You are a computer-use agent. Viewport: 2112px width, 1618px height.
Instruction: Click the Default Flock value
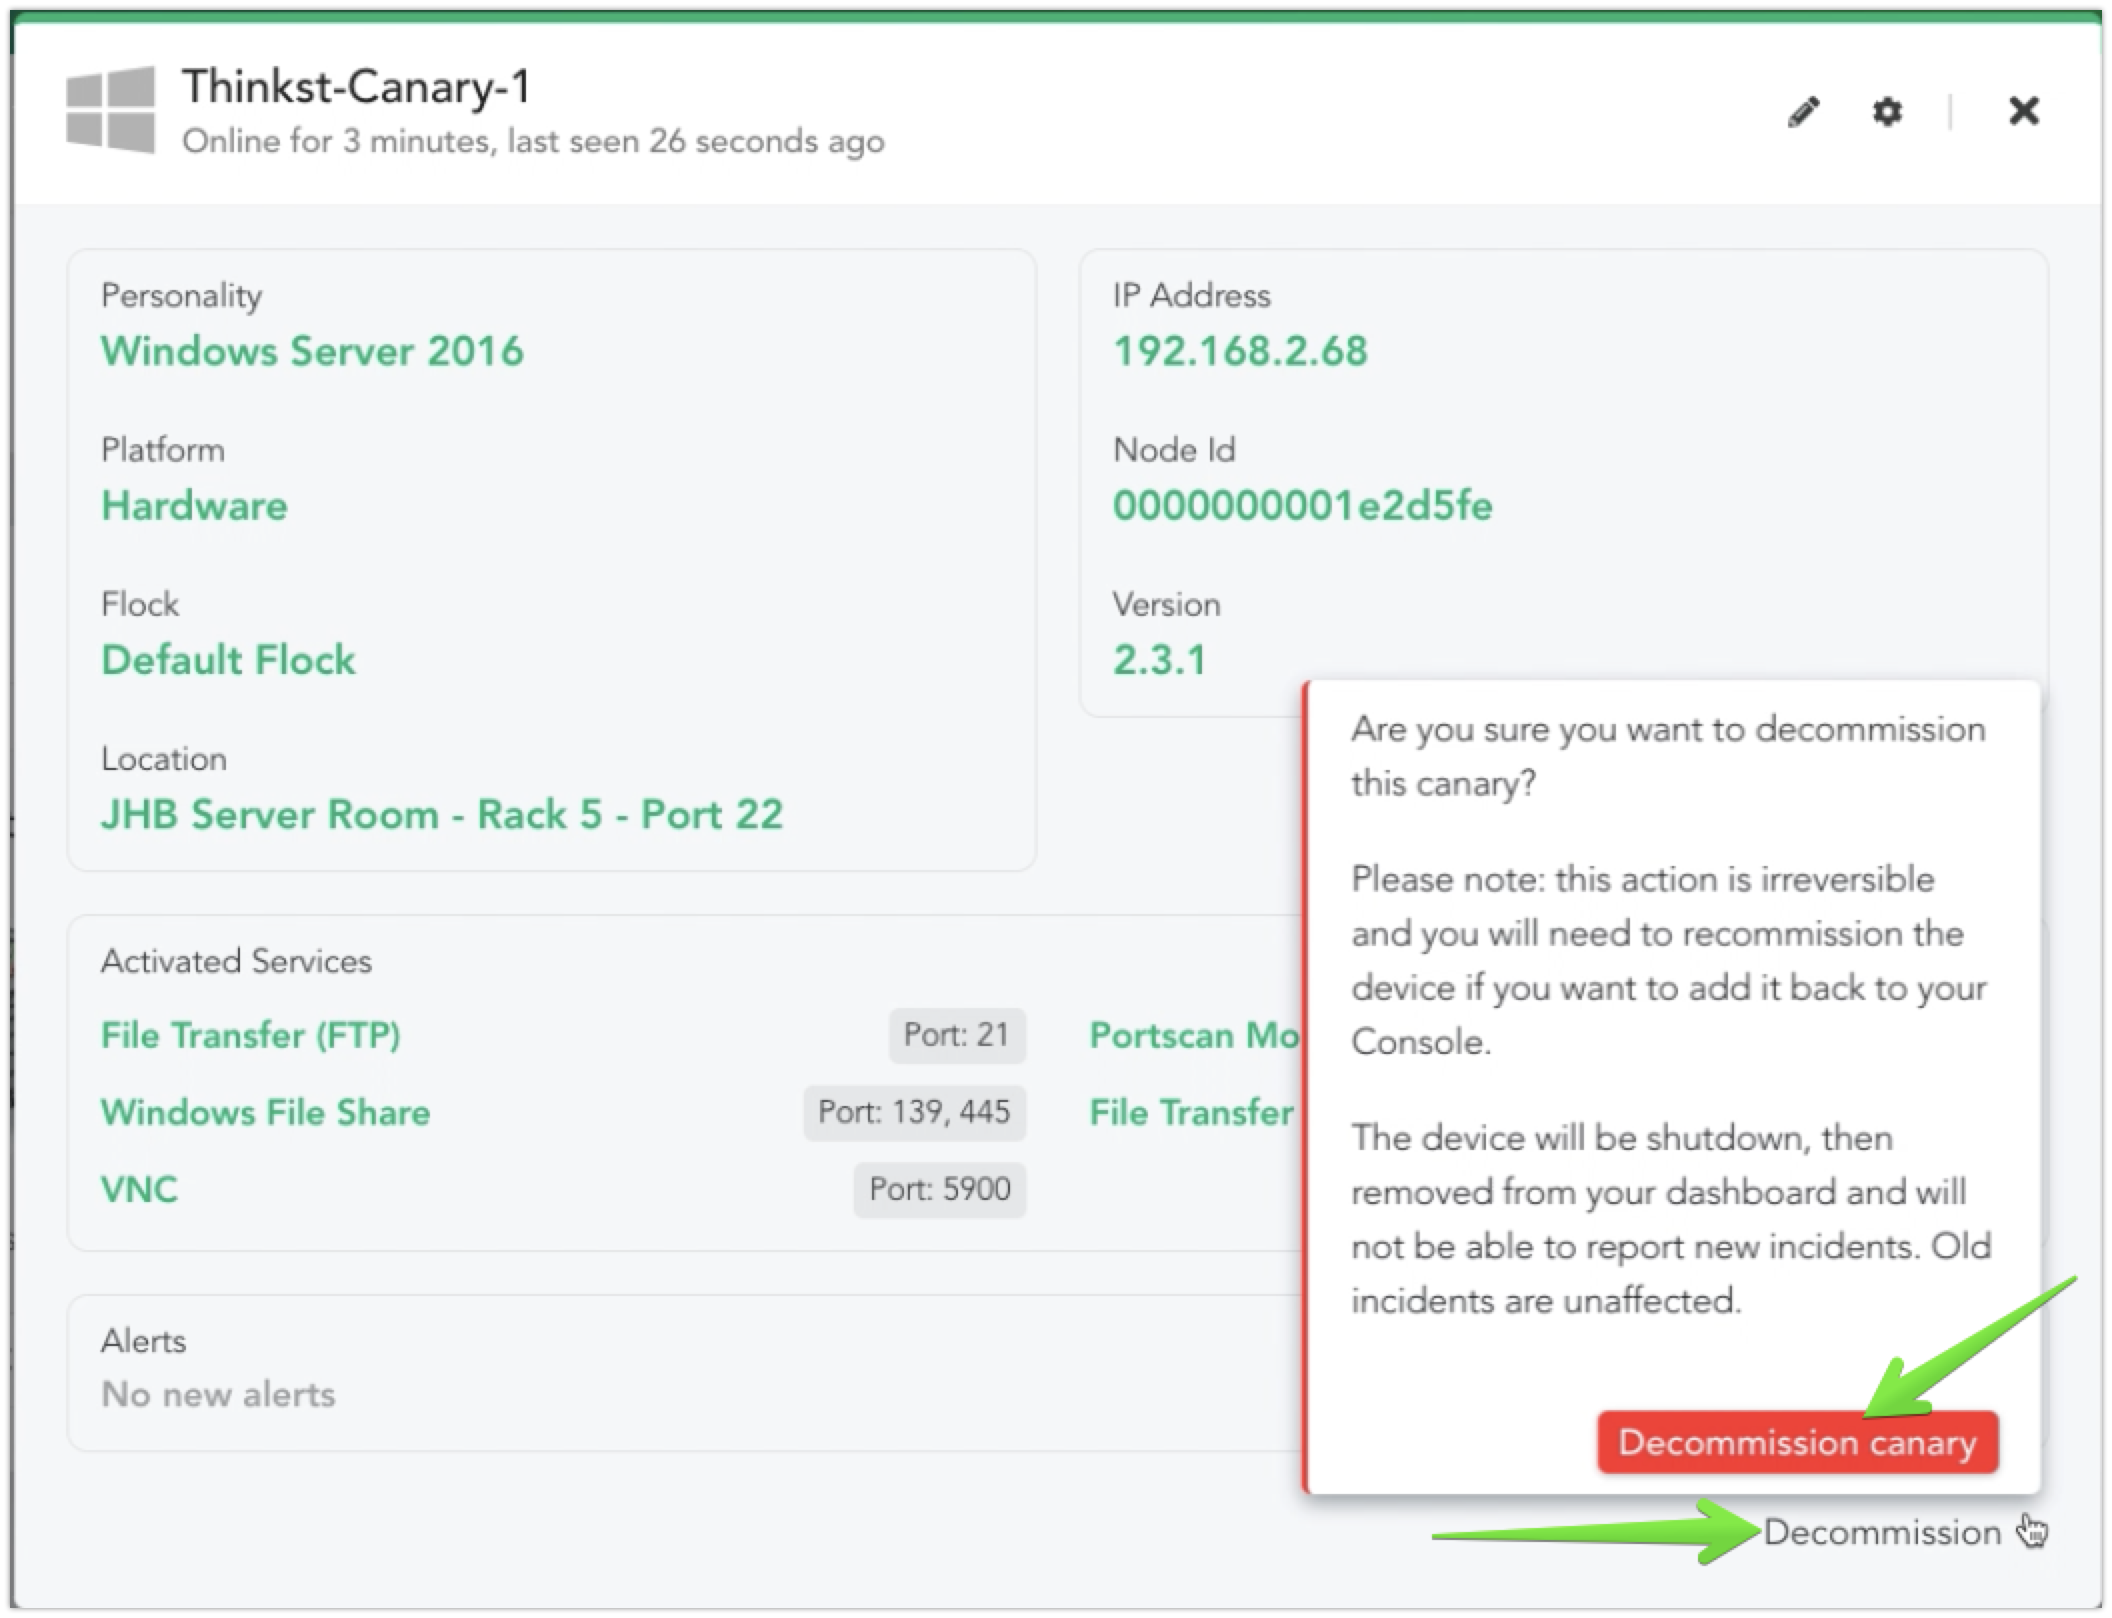click(x=228, y=660)
